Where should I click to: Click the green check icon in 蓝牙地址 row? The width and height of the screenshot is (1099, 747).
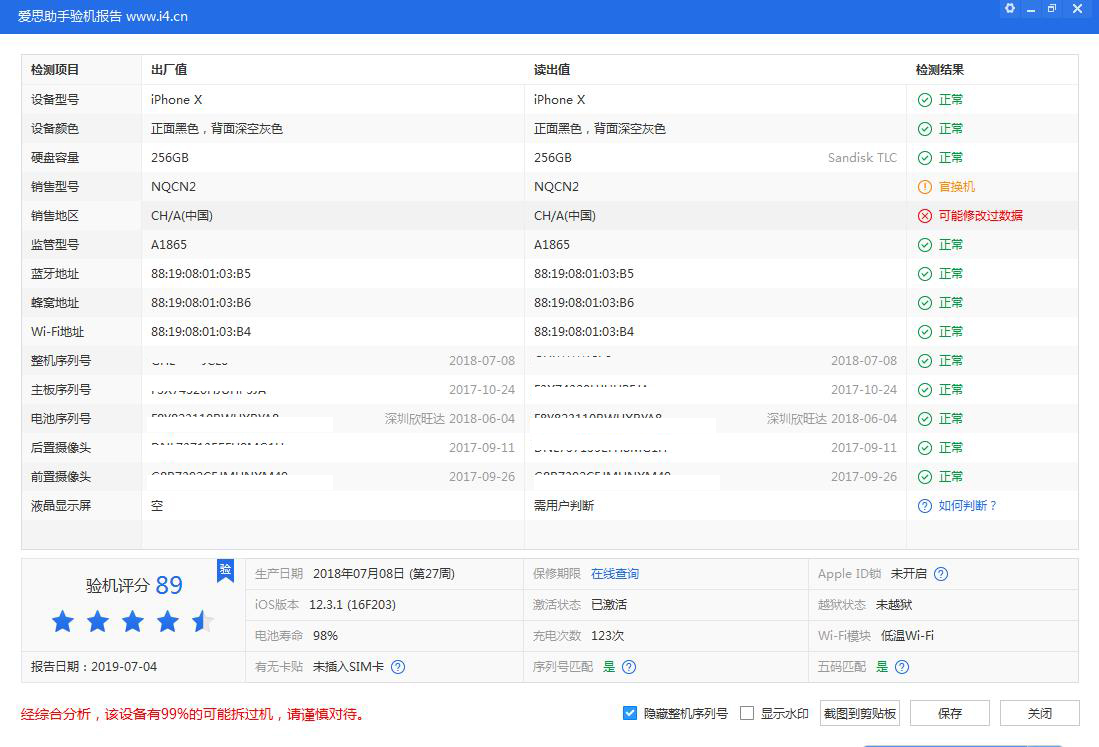(924, 274)
